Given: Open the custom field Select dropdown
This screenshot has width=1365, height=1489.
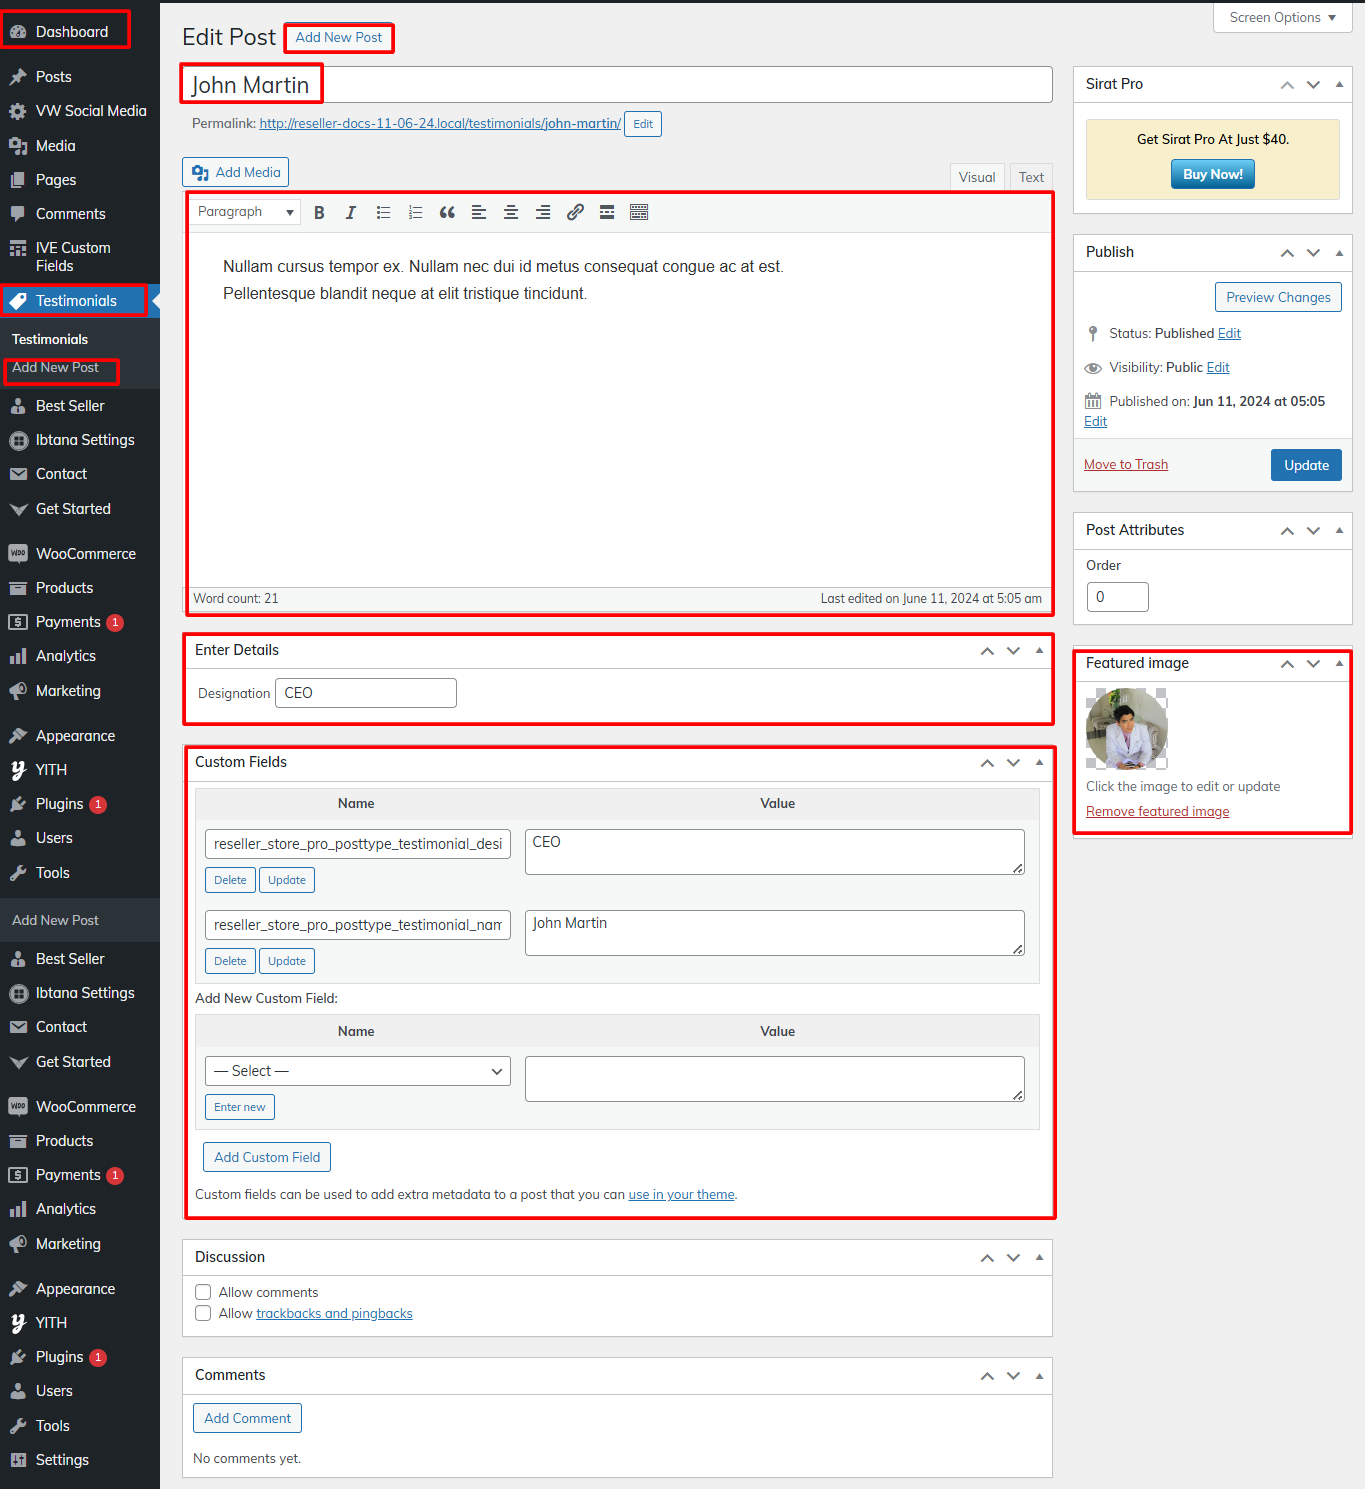Looking at the screenshot, I should (x=357, y=1071).
